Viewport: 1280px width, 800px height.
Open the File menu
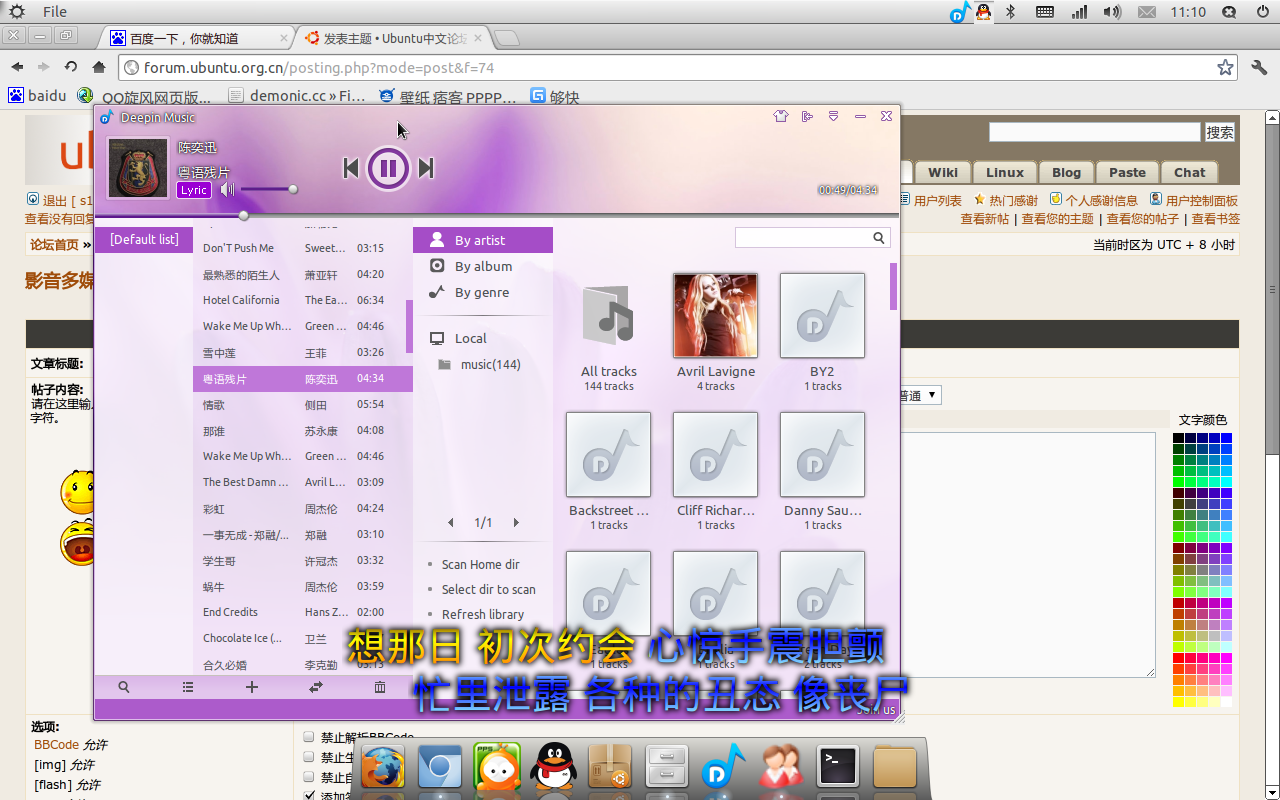(x=55, y=12)
